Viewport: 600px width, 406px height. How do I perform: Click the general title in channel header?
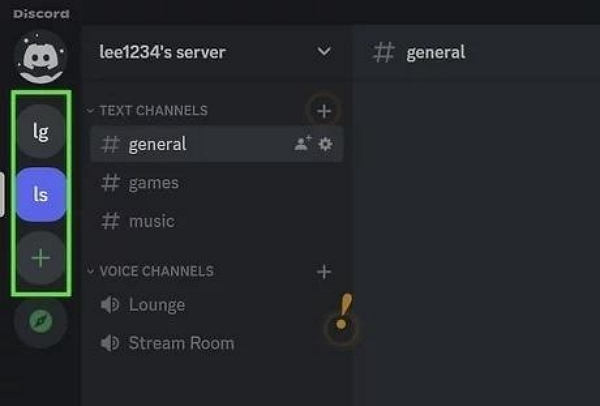435,52
